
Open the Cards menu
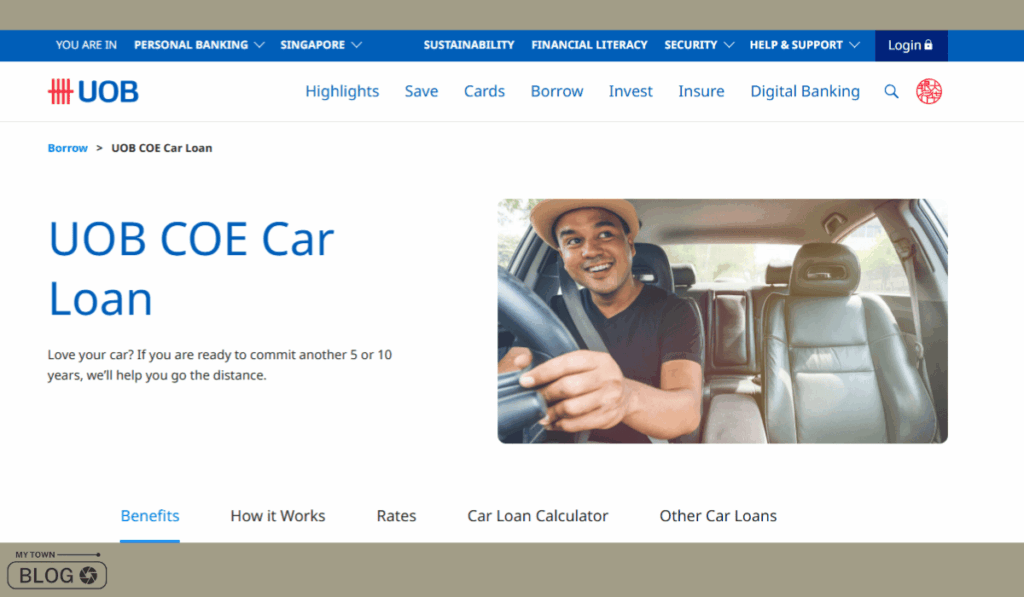(484, 91)
